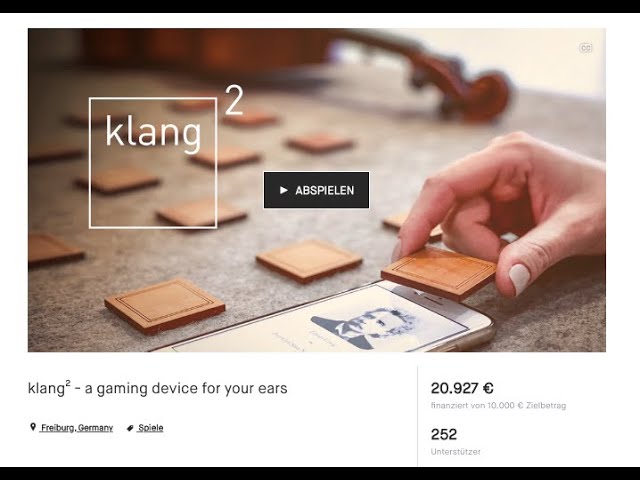
Task: Open the Freiburg, Germany location link
Action: click(x=77, y=428)
